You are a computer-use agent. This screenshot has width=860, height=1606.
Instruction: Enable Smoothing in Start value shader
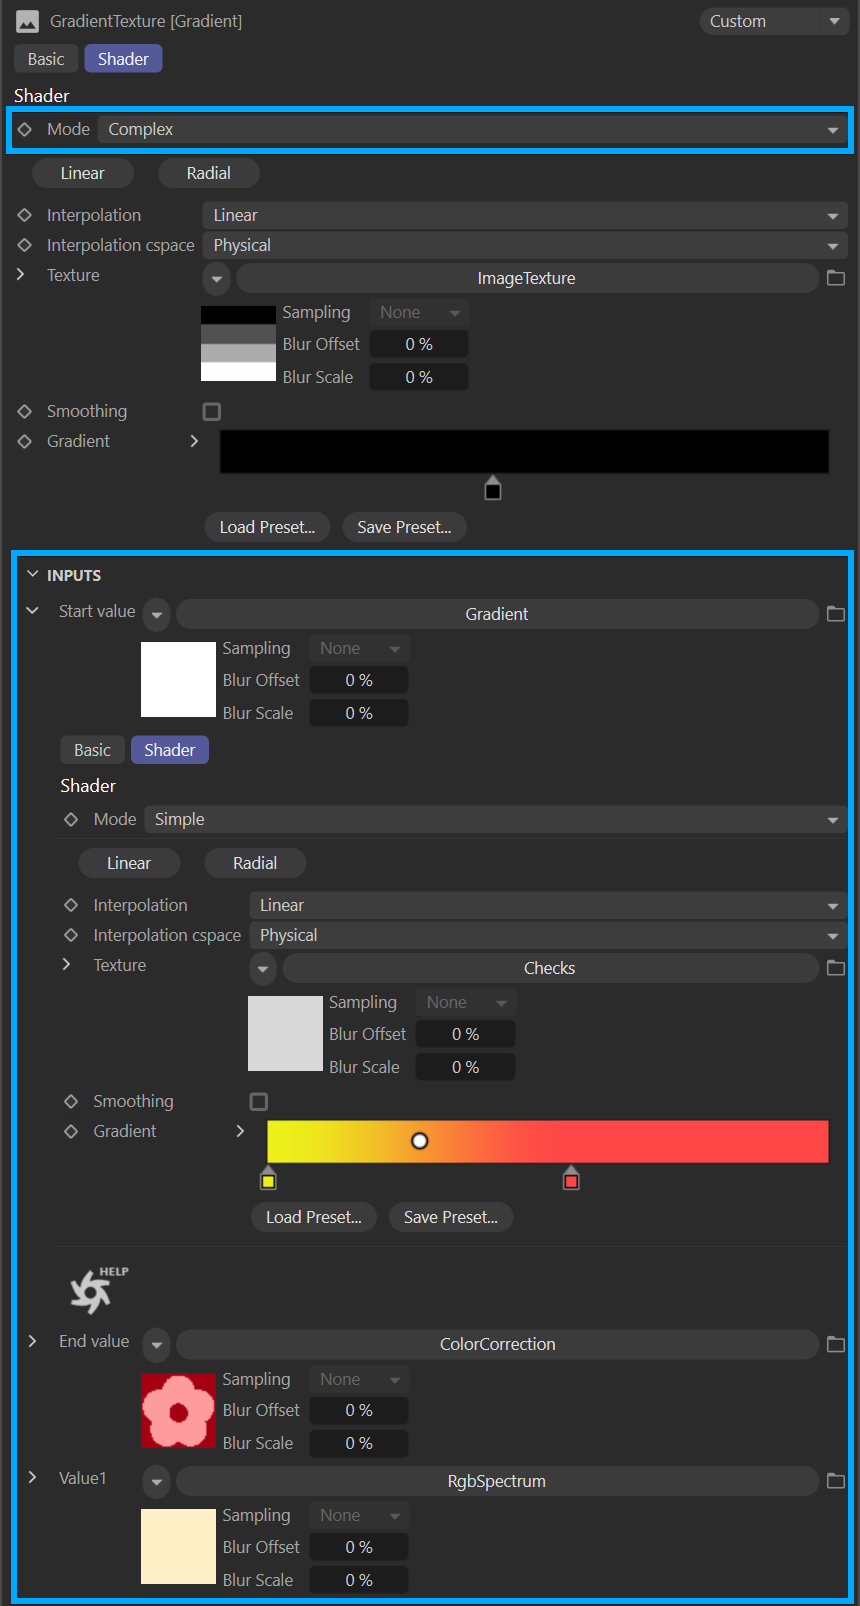(259, 1101)
